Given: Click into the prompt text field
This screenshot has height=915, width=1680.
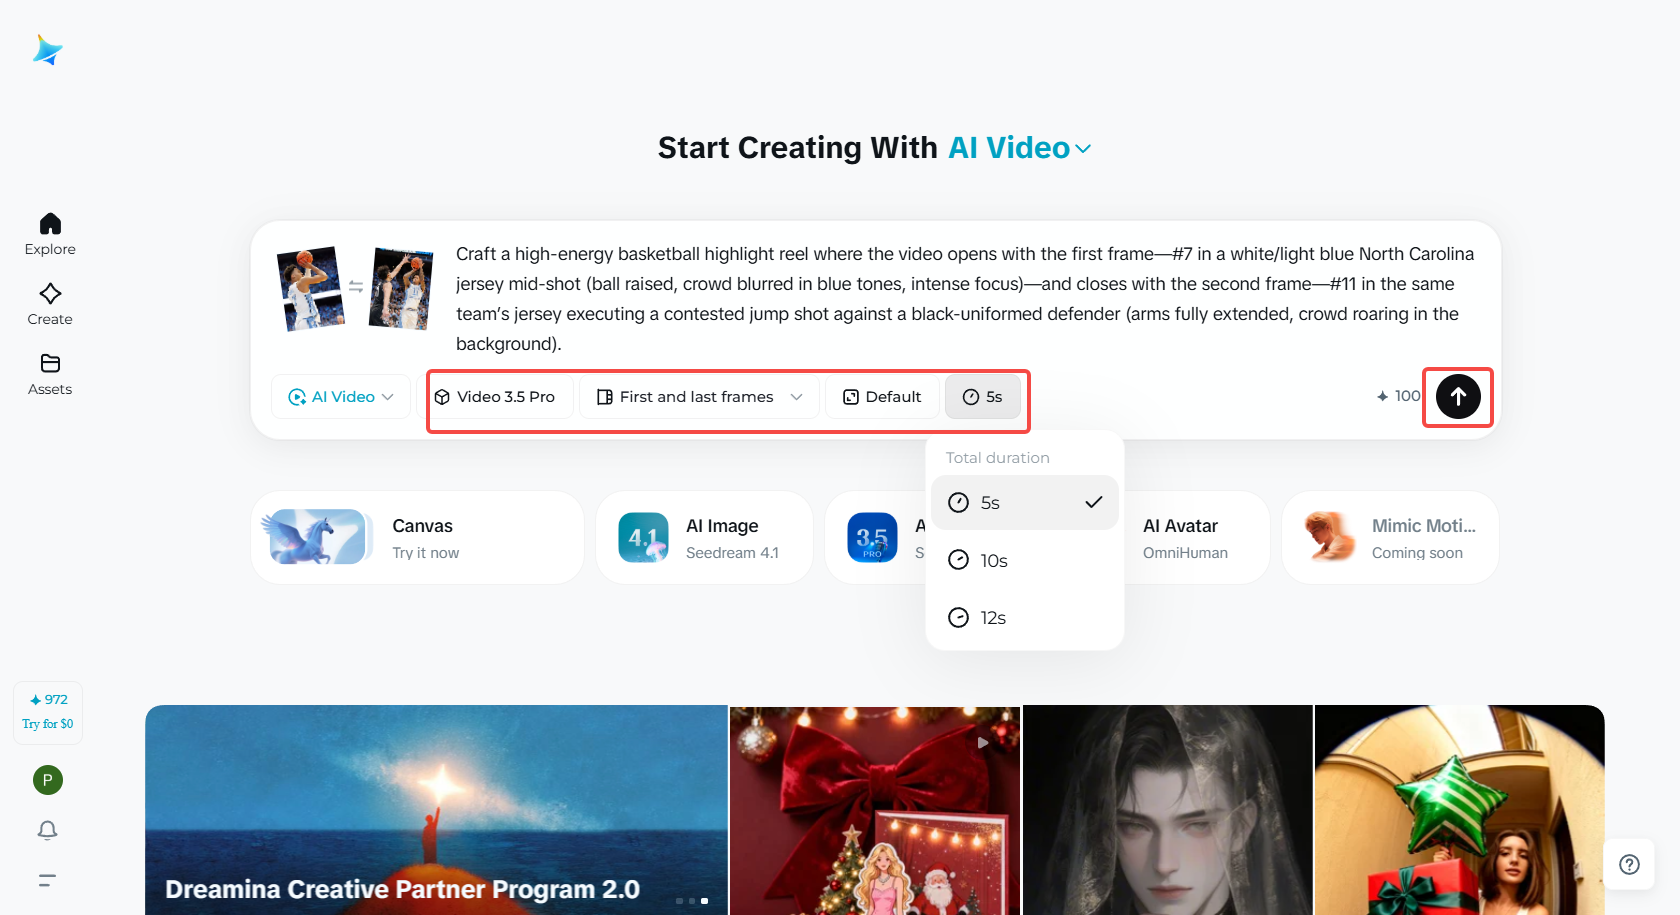Looking at the screenshot, I should 965,299.
